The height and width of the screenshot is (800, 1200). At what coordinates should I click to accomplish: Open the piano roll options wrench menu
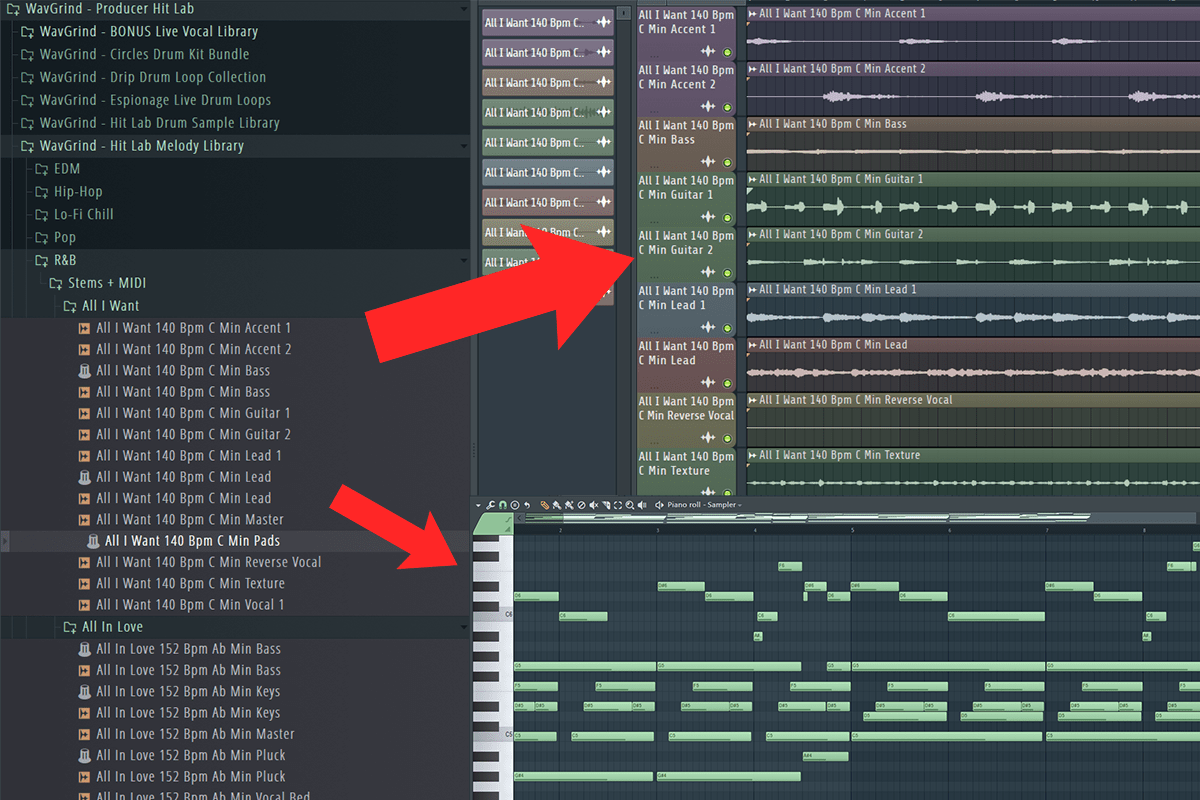[x=490, y=505]
